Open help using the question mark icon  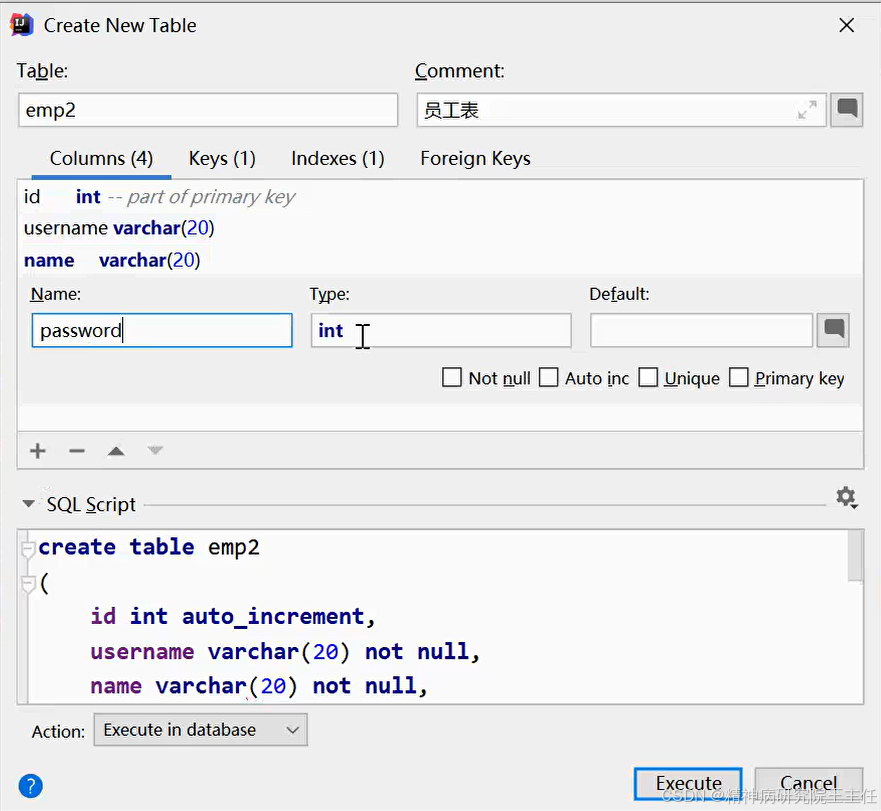click(30, 786)
